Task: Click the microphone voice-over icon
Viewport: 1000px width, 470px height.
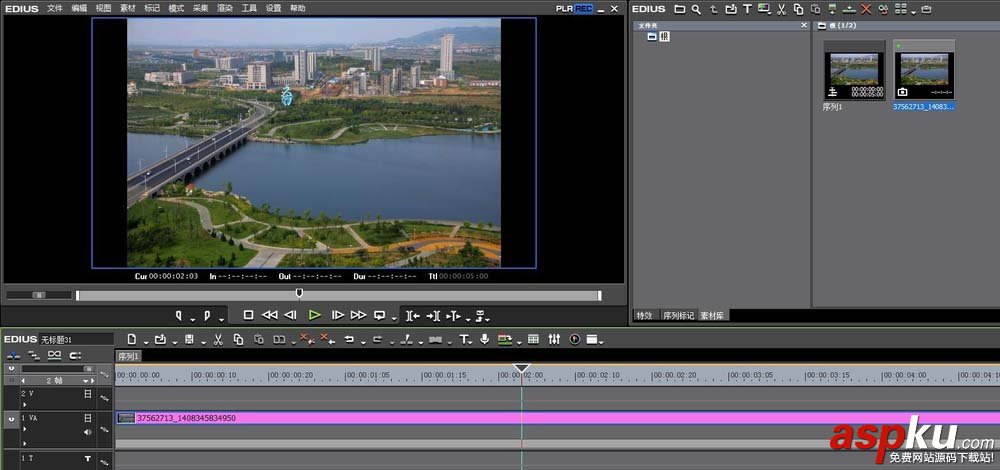Action: [485, 340]
